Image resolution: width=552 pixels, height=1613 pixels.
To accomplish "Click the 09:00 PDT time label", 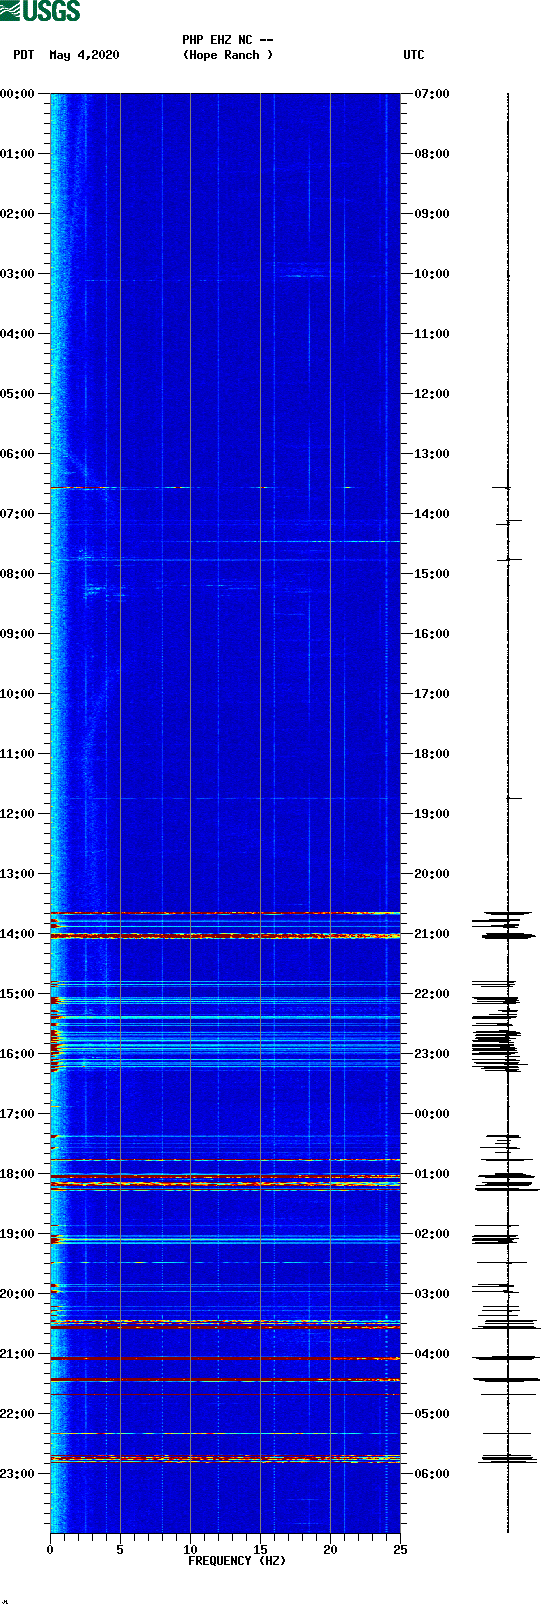I will click(x=18, y=634).
